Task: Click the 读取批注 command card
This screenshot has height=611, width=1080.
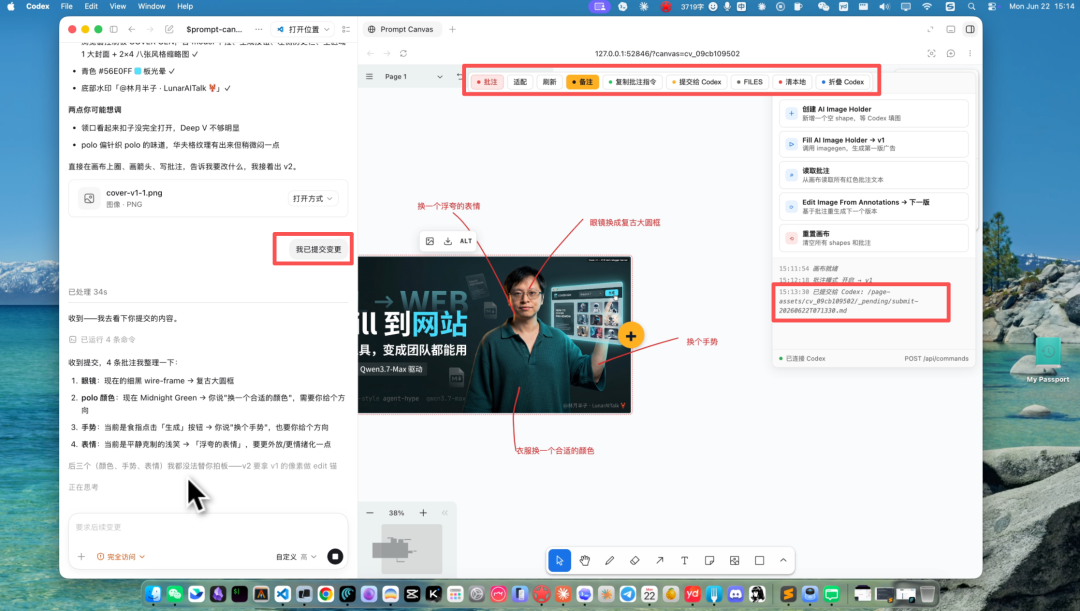Action: (873, 175)
